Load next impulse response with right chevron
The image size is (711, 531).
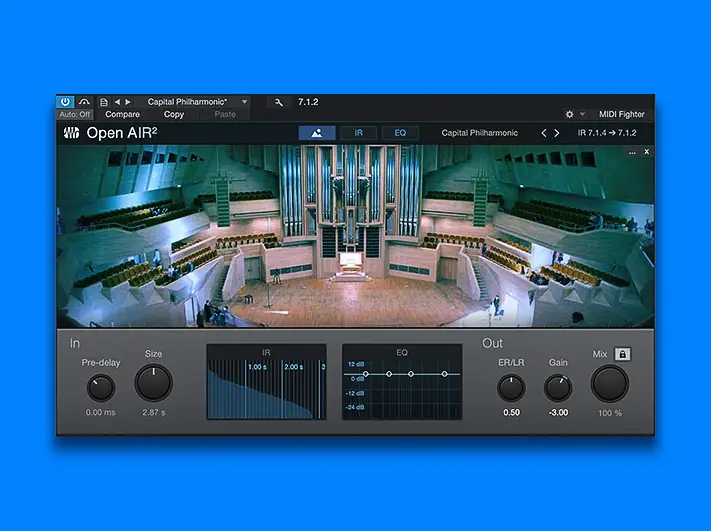[x=557, y=133]
